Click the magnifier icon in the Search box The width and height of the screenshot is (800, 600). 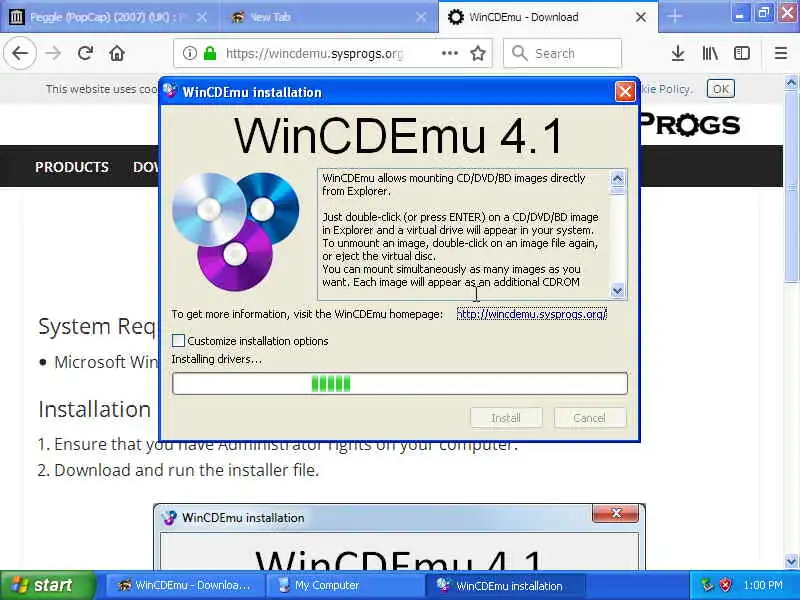click(x=519, y=53)
